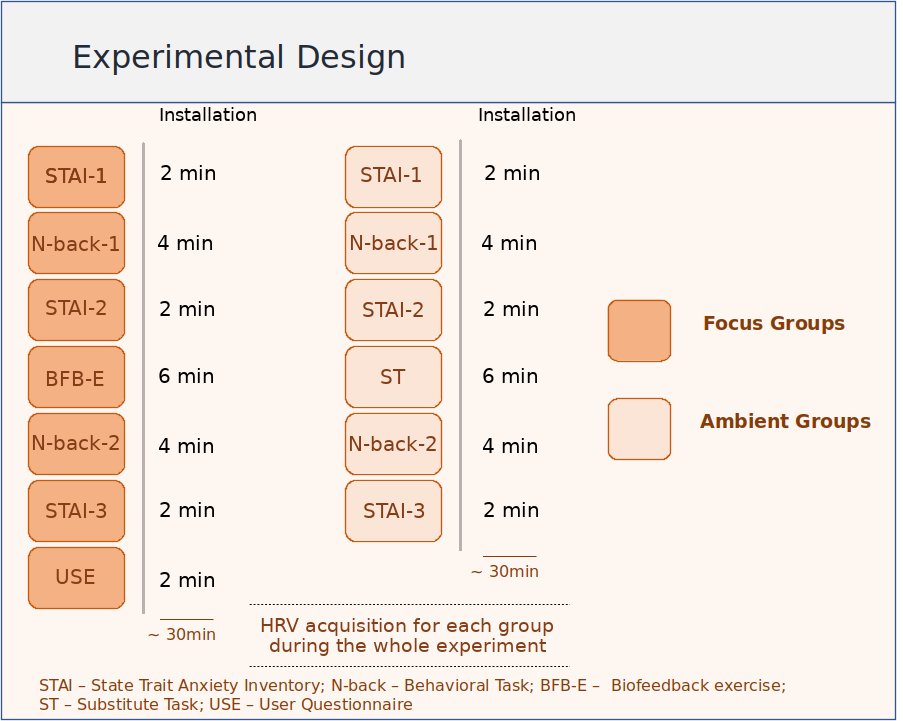
Task: Click '4 min' beside the Focus group N-back-1 box
Action: (185, 243)
